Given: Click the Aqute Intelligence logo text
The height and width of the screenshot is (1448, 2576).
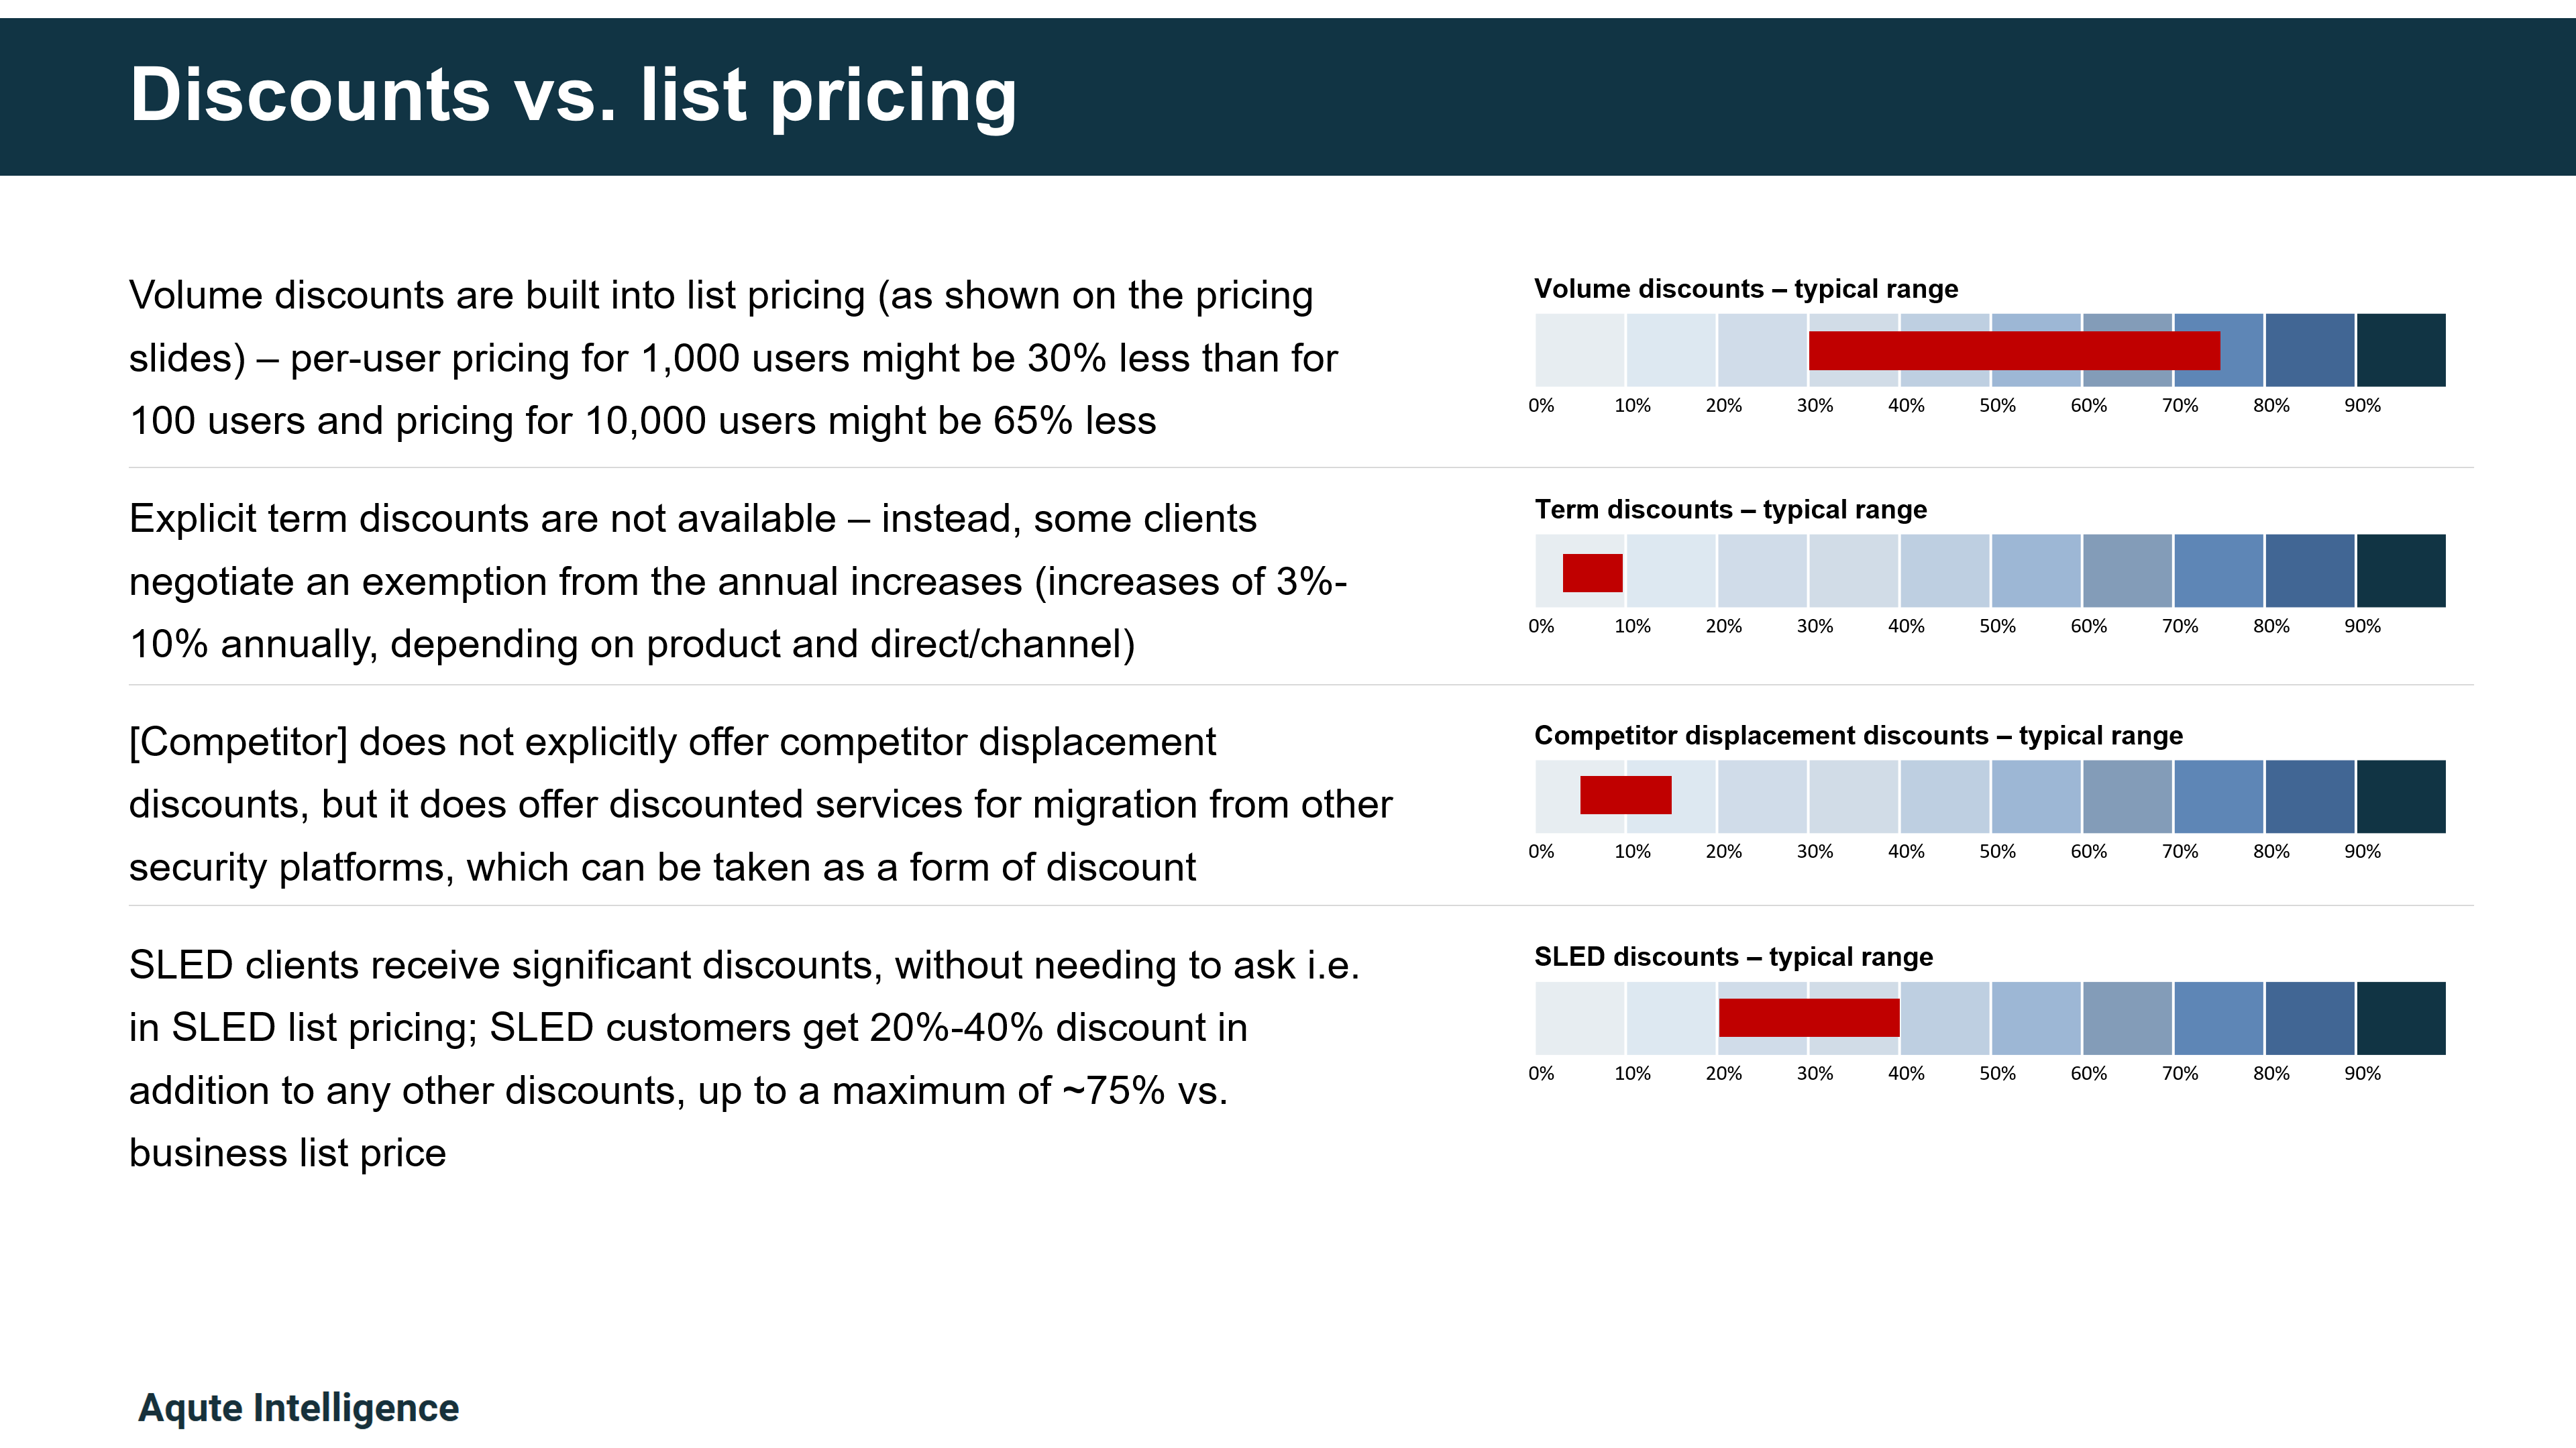Looking at the screenshot, I should coord(298,1407).
